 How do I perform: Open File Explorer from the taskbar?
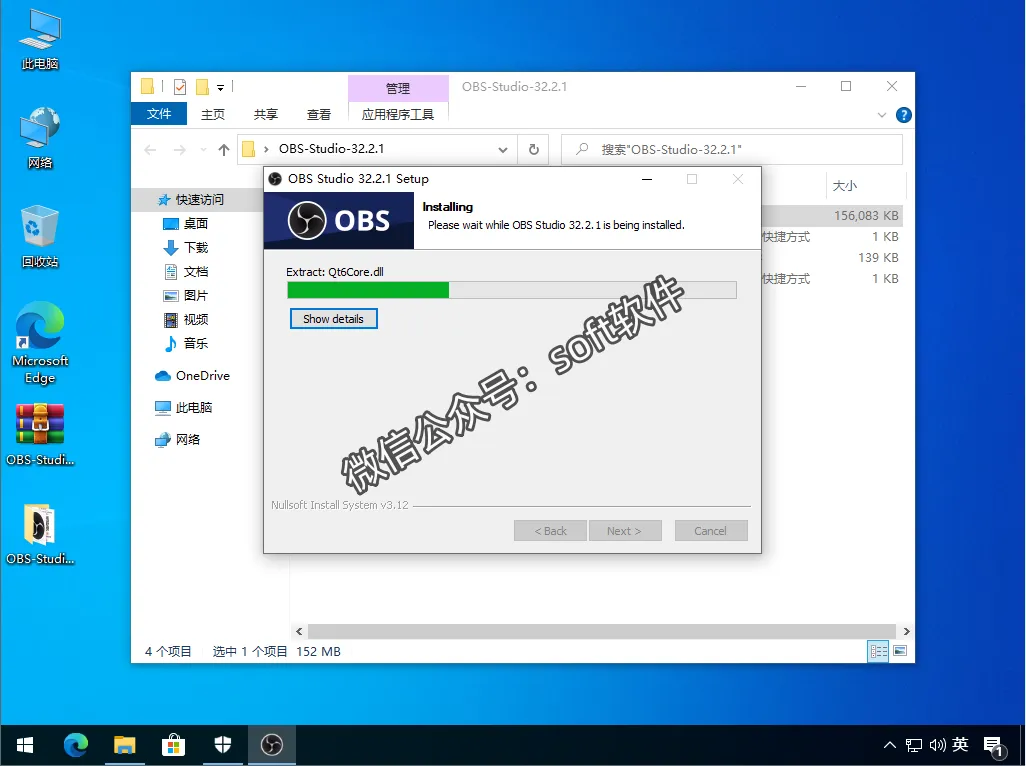[x=124, y=745]
